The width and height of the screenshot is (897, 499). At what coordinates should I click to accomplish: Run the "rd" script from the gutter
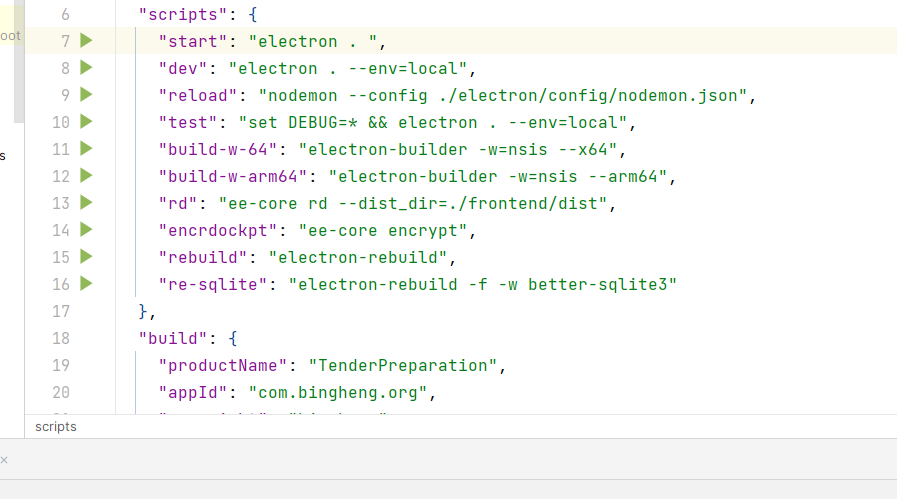pos(85,203)
